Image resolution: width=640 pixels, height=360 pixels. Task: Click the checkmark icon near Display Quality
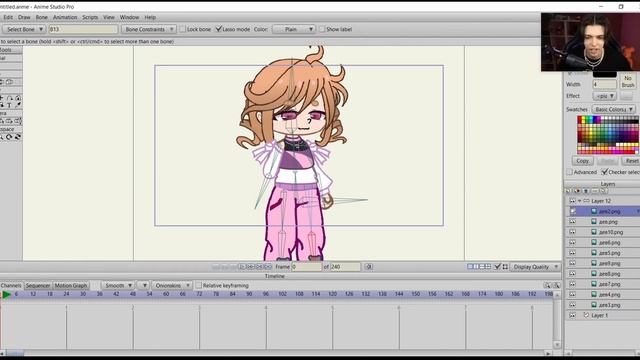(498, 267)
